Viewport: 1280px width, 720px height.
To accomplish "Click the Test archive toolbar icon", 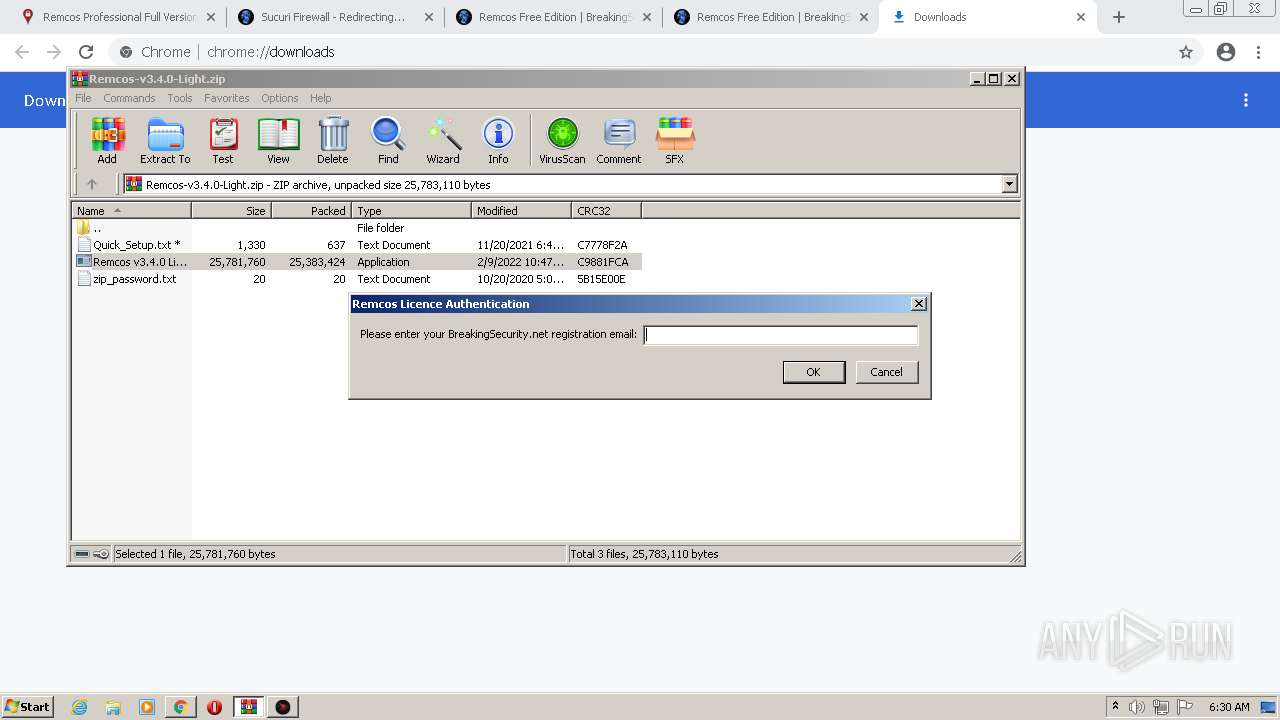I will (222, 140).
